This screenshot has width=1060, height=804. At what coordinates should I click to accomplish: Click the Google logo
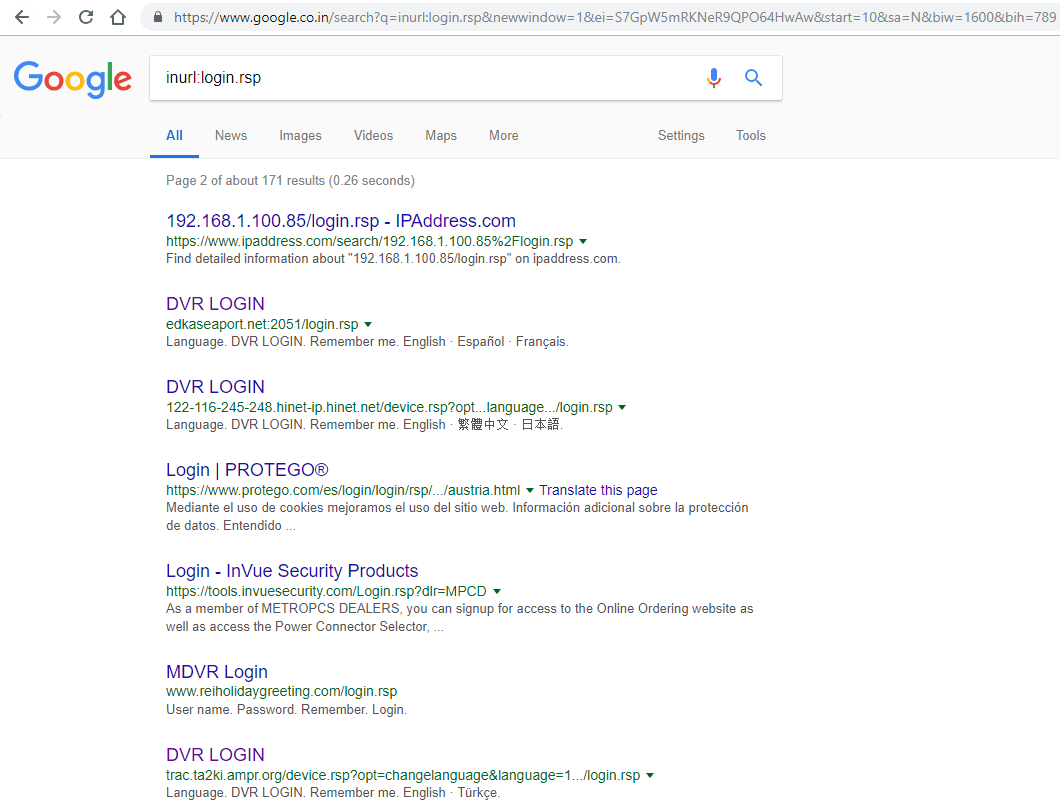(73, 79)
